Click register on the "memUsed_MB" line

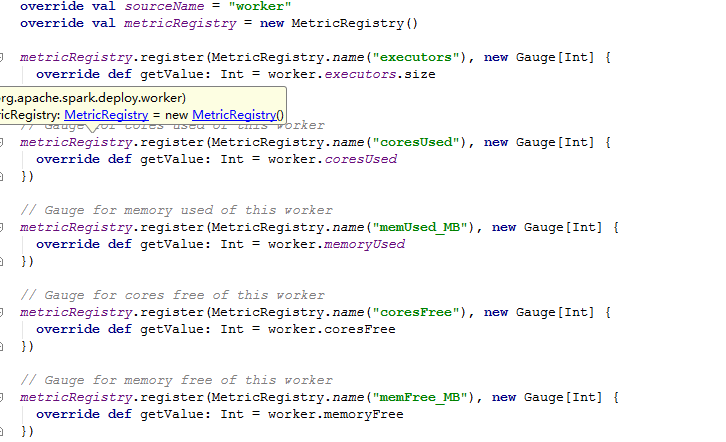click(x=172, y=227)
